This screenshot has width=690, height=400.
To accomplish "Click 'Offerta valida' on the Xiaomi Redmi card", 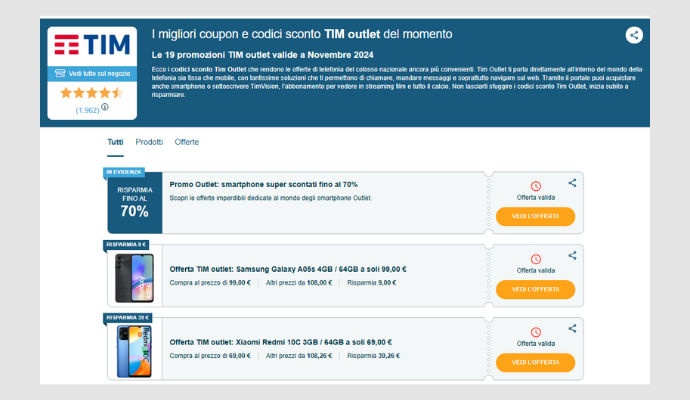I will pos(536,344).
